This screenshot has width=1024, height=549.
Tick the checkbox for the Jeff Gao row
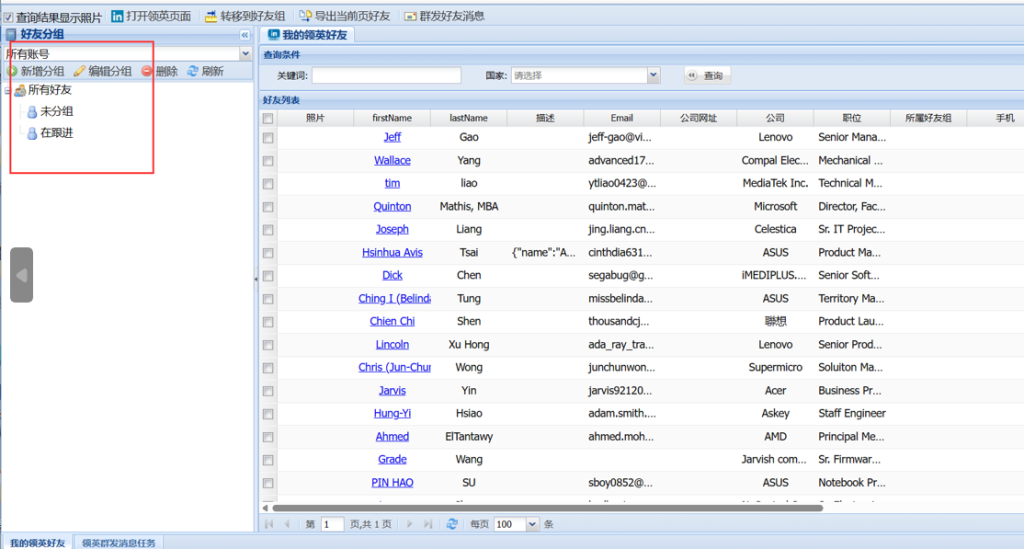pos(267,138)
